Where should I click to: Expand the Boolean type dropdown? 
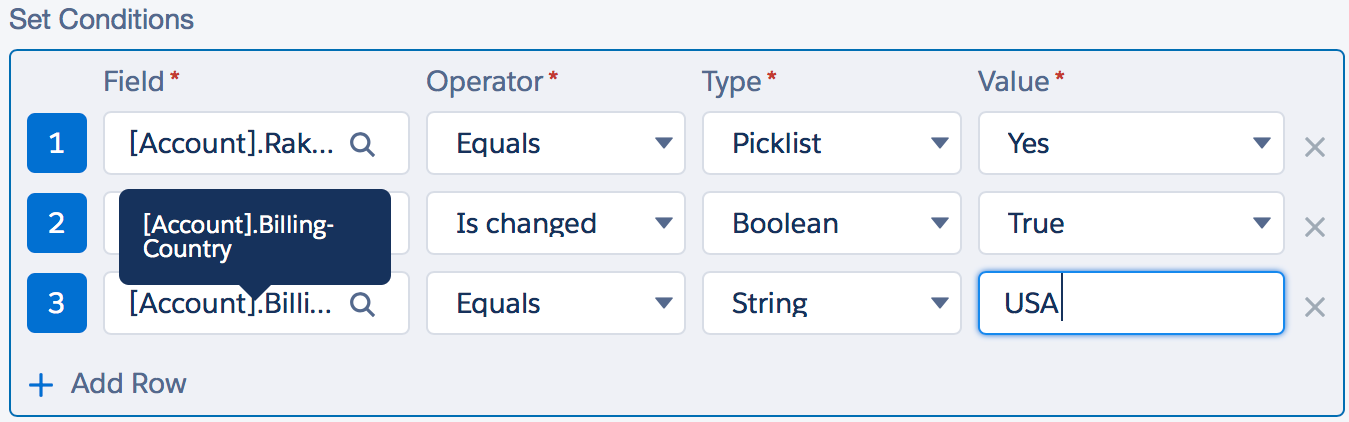[831, 223]
